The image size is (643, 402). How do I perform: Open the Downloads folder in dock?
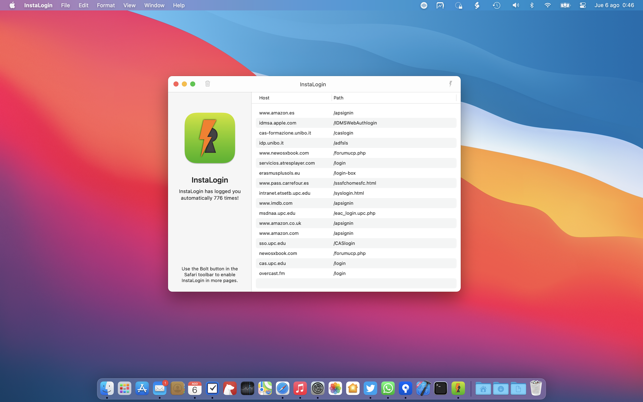click(501, 388)
